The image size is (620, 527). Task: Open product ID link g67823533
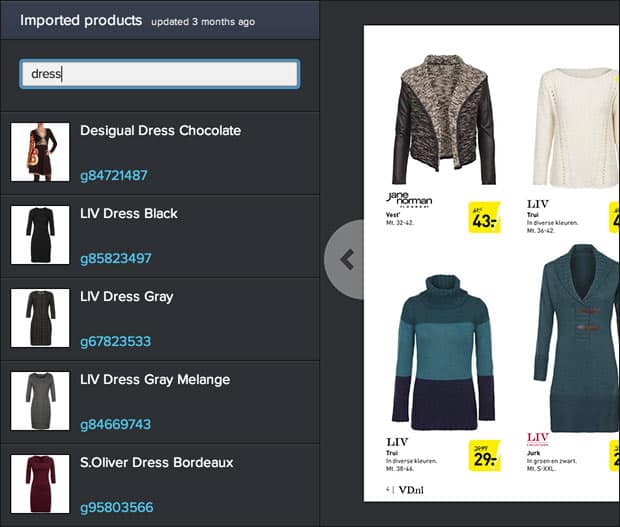[115, 341]
